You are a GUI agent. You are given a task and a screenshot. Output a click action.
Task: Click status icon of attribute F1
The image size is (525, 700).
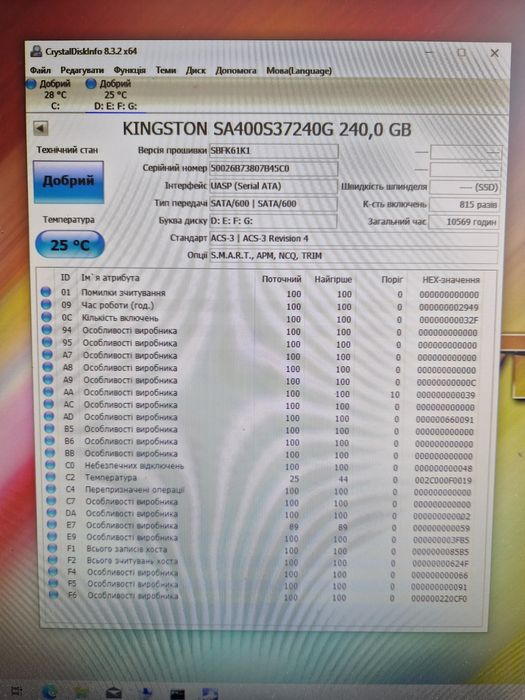click(53, 548)
